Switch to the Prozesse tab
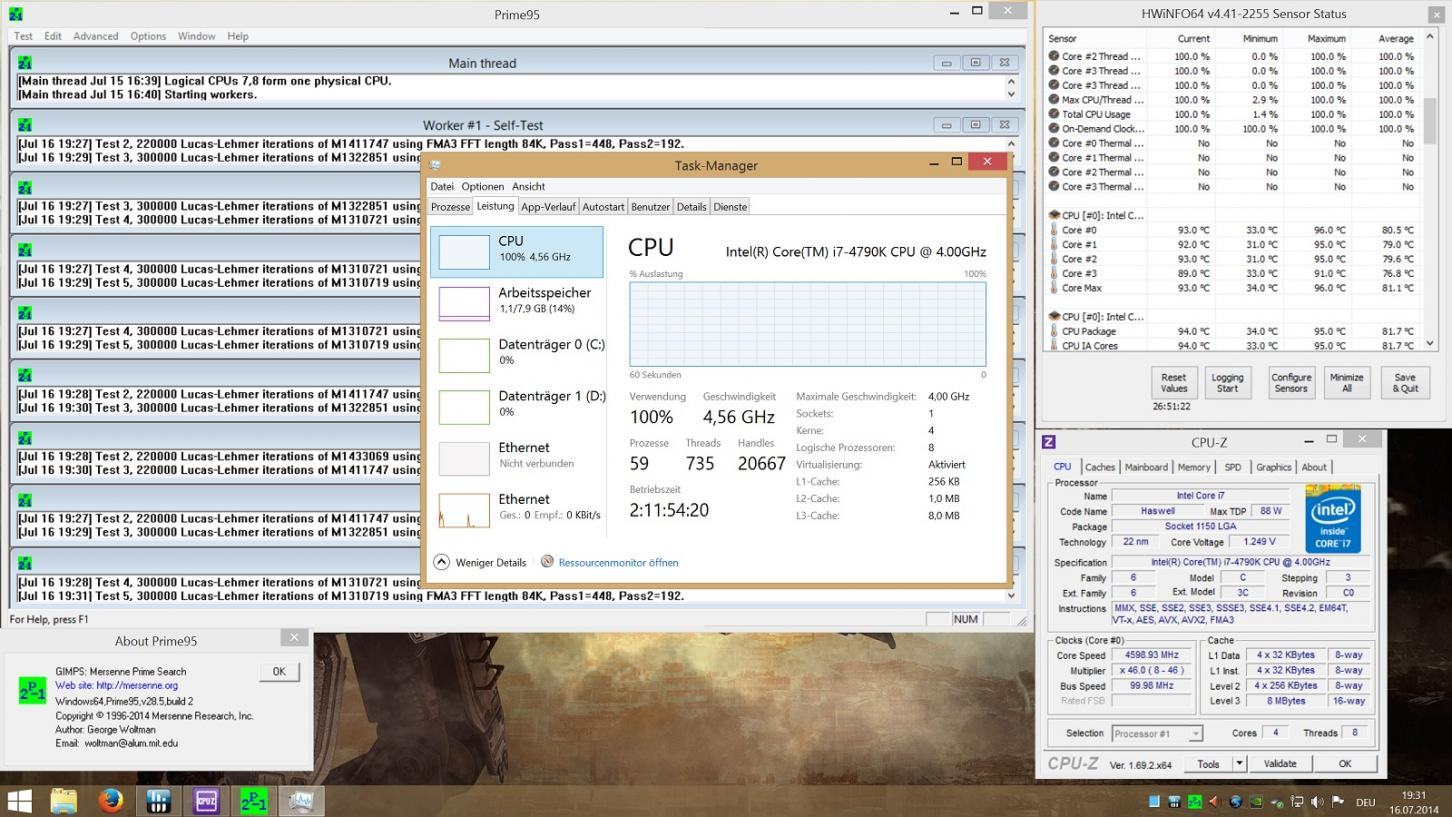The height and width of the screenshot is (817, 1452). tap(450, 207)
